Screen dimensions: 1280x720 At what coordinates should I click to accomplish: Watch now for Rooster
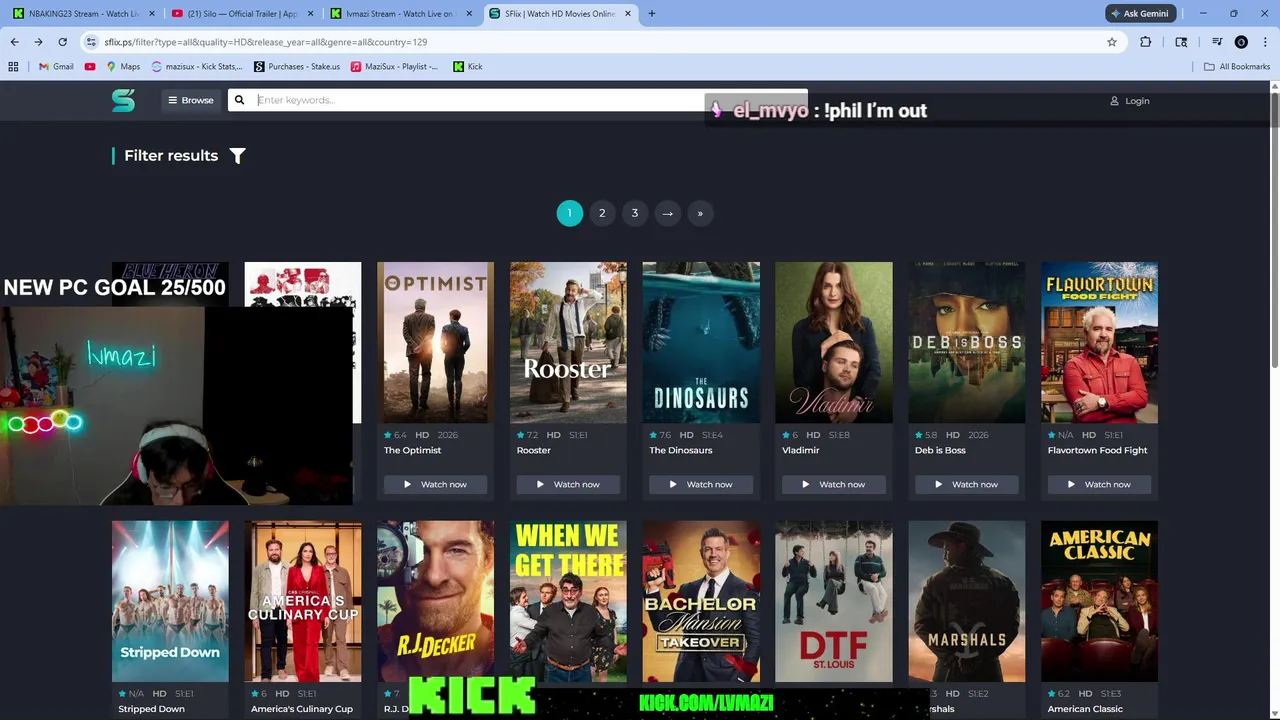568,484
